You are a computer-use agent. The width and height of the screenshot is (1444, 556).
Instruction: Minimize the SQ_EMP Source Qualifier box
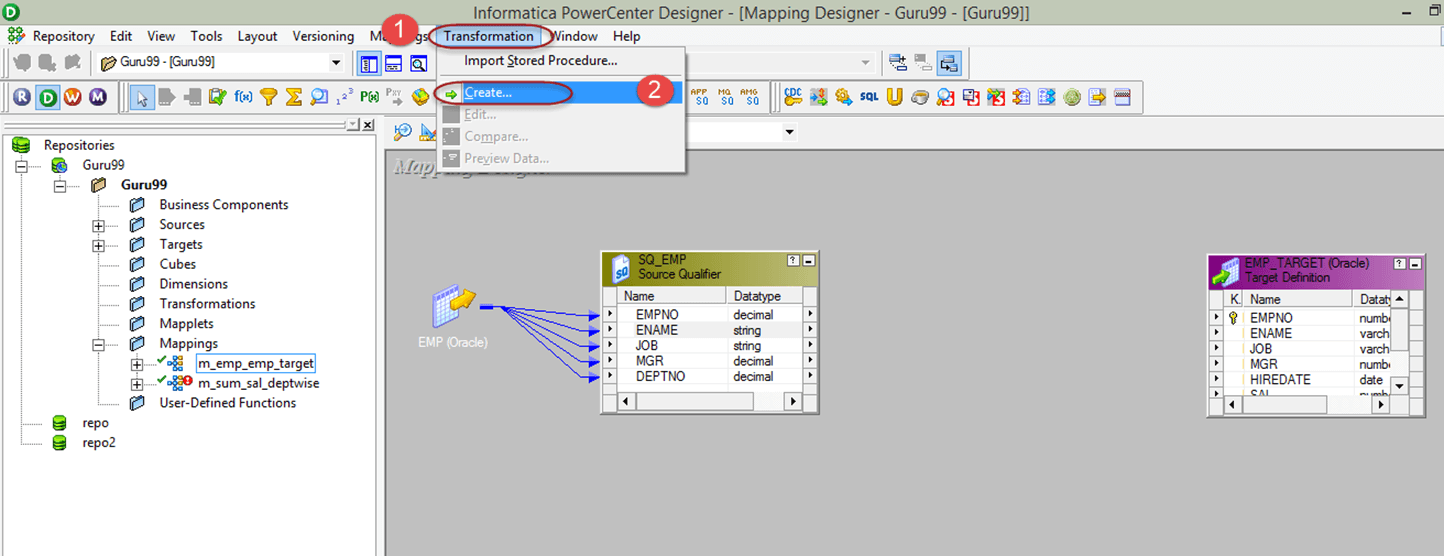coord(808,260)
